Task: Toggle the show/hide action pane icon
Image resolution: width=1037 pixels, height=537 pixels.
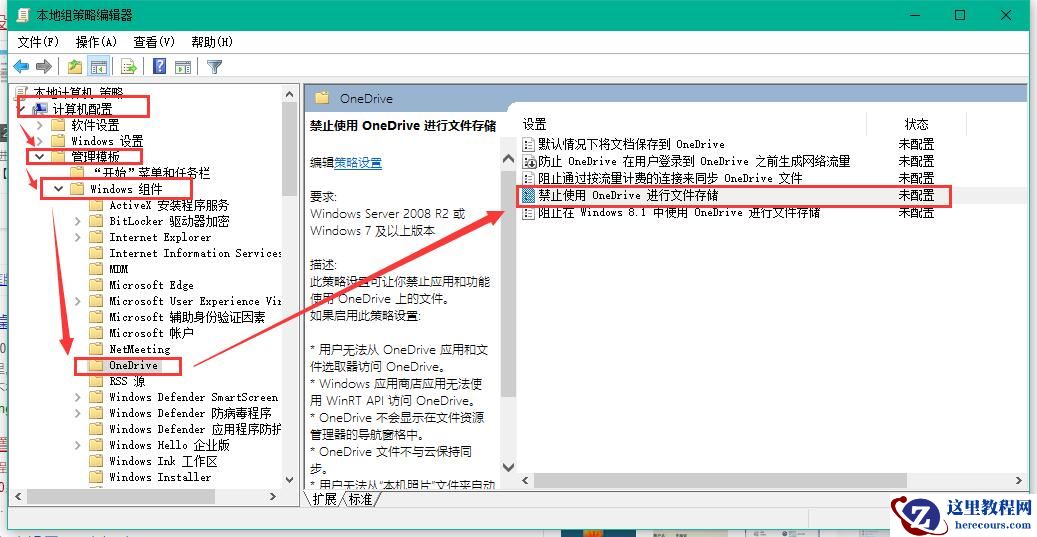Action: pyautogui.click(x=183, y=66)
